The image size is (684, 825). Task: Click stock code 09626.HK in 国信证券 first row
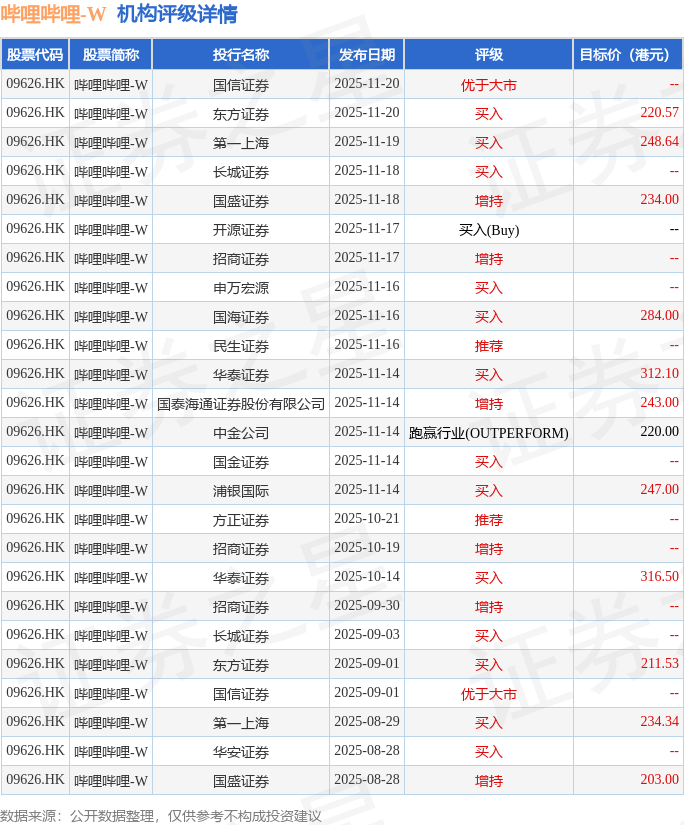point(35,84)
